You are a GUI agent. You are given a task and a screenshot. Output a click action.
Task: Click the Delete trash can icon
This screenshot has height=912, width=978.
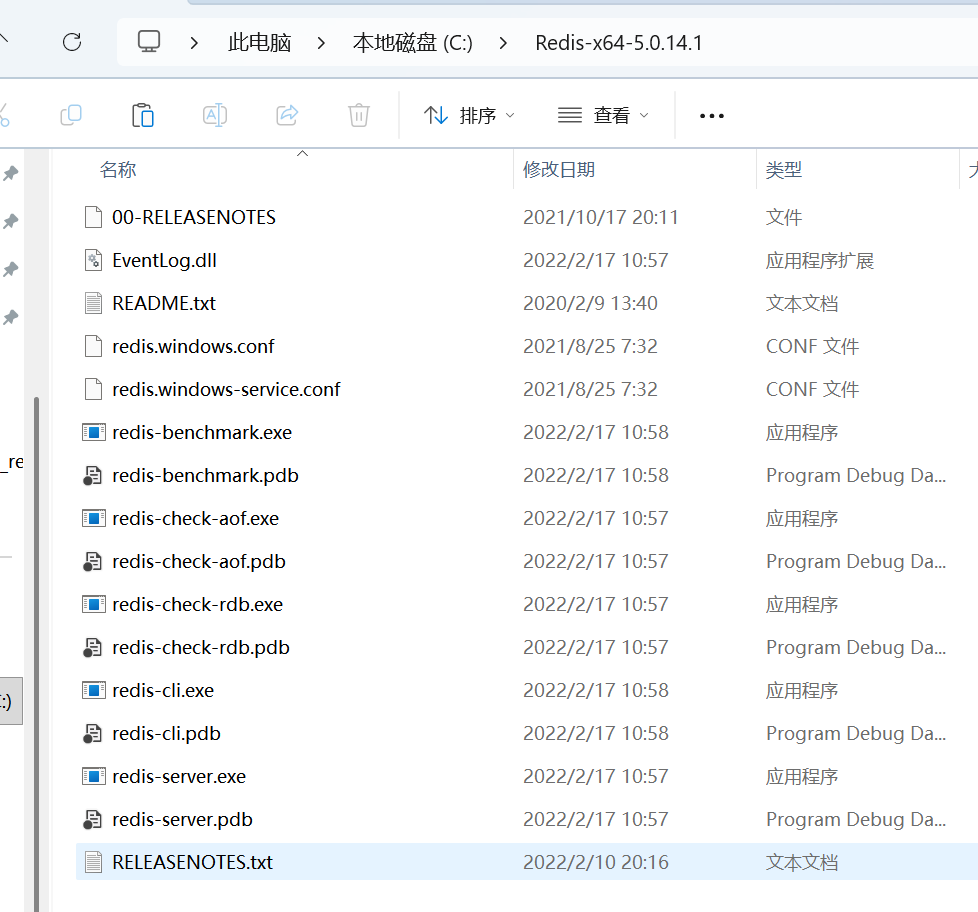[x=359, y=115]
